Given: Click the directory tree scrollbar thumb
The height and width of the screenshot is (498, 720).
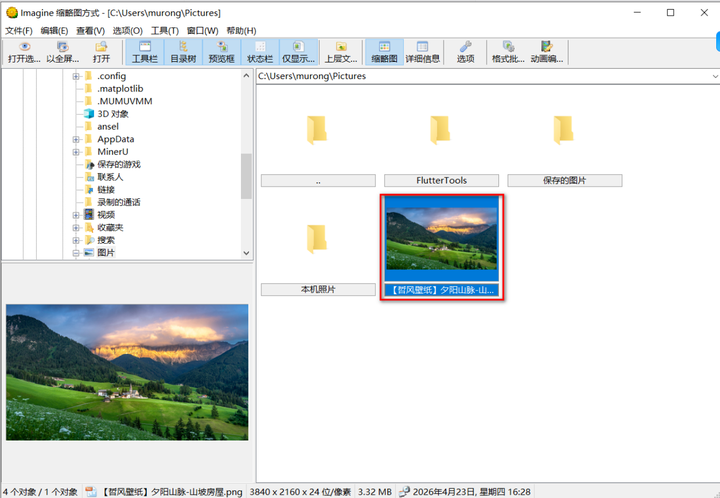Looking at the screenshot, I should (247, 176).
